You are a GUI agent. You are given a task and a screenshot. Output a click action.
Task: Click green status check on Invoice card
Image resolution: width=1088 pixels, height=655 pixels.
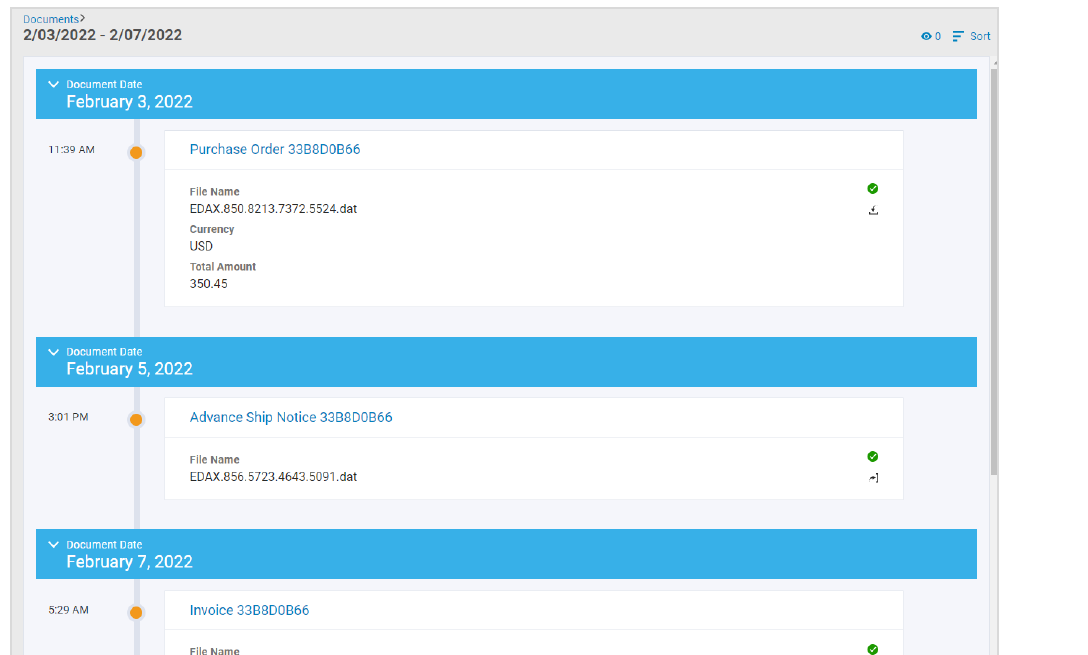tap(873, 649)
